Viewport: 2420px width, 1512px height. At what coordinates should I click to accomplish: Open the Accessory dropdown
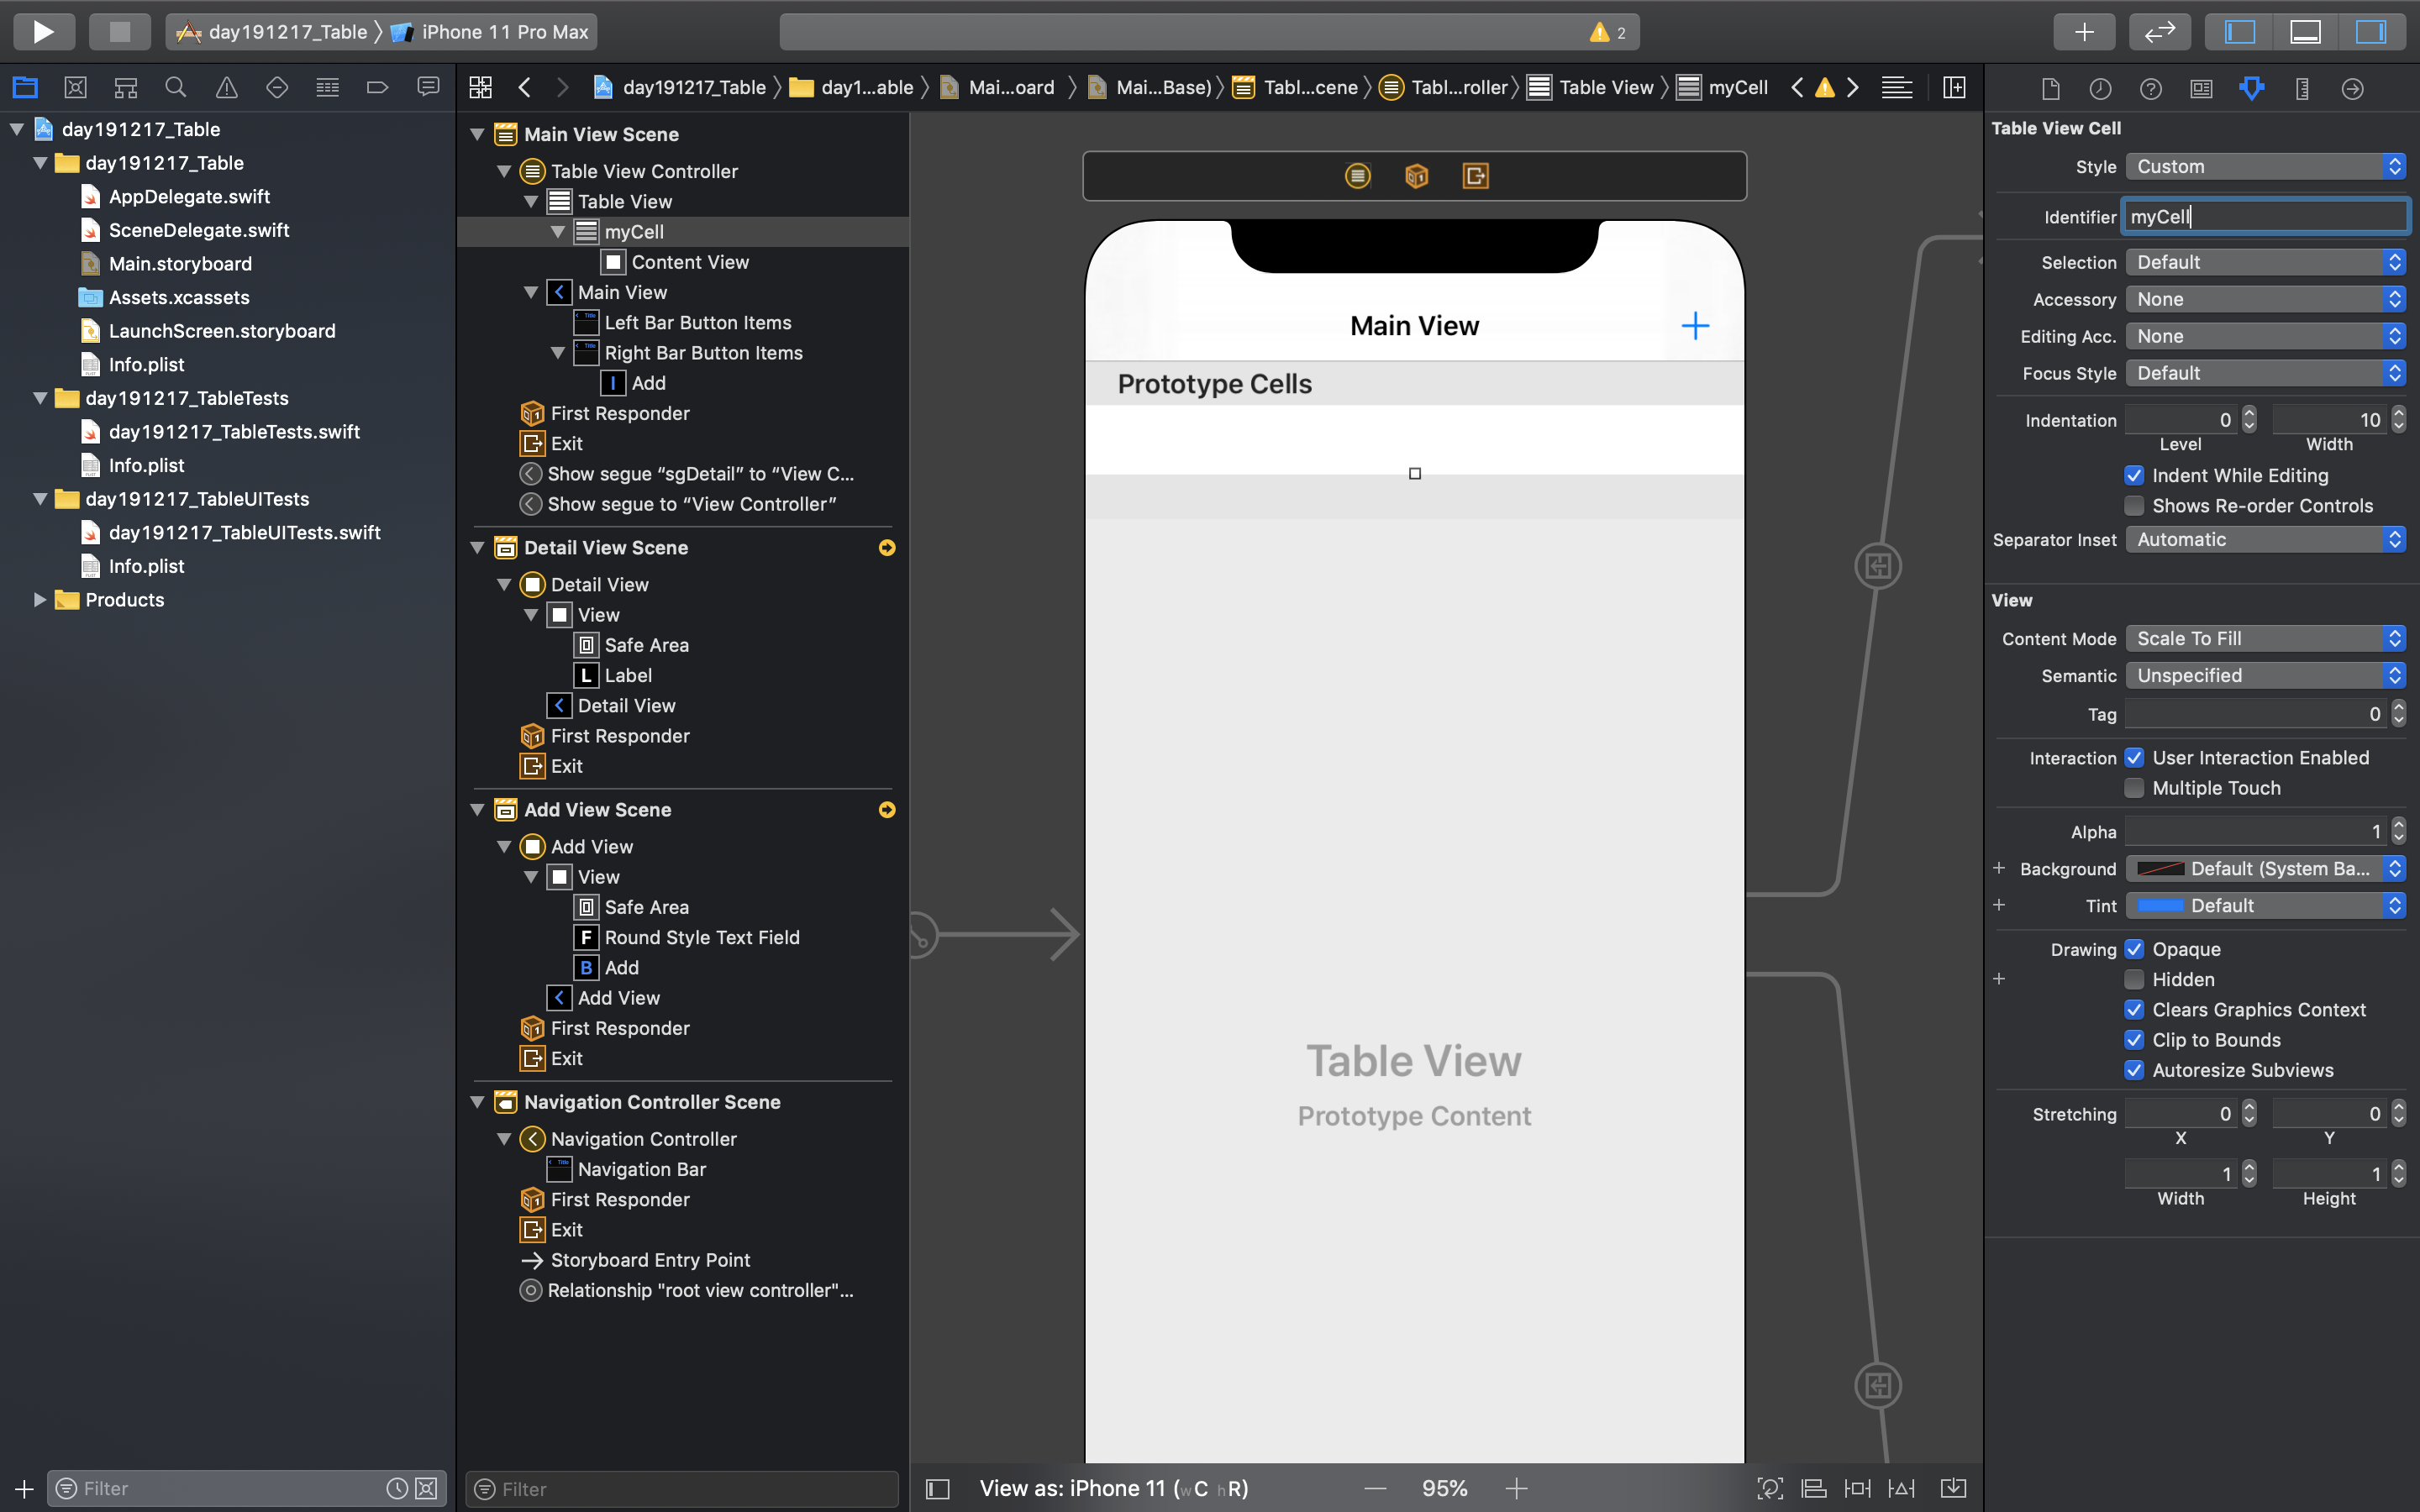pyautogui.click(x=2264, y=299)
